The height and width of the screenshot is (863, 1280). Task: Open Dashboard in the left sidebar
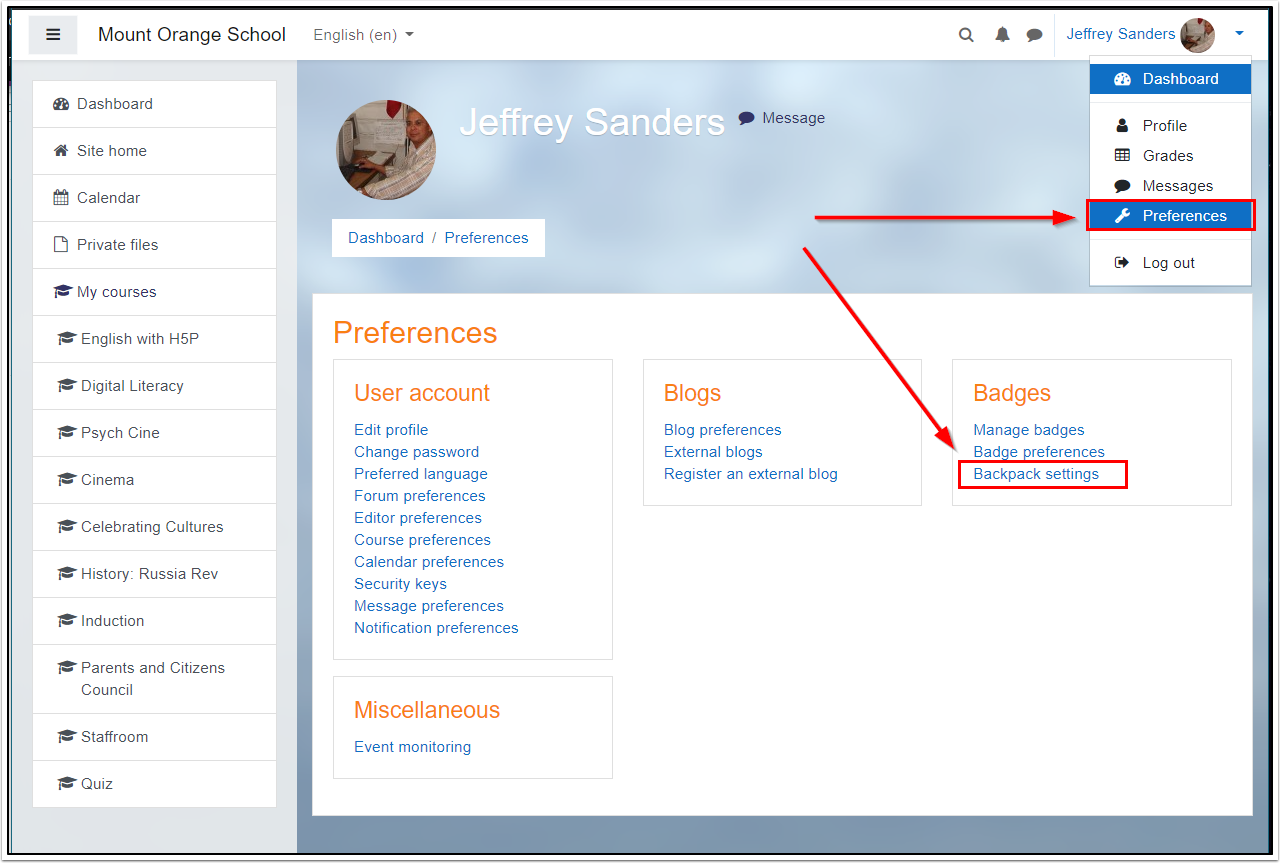point(154,104)
